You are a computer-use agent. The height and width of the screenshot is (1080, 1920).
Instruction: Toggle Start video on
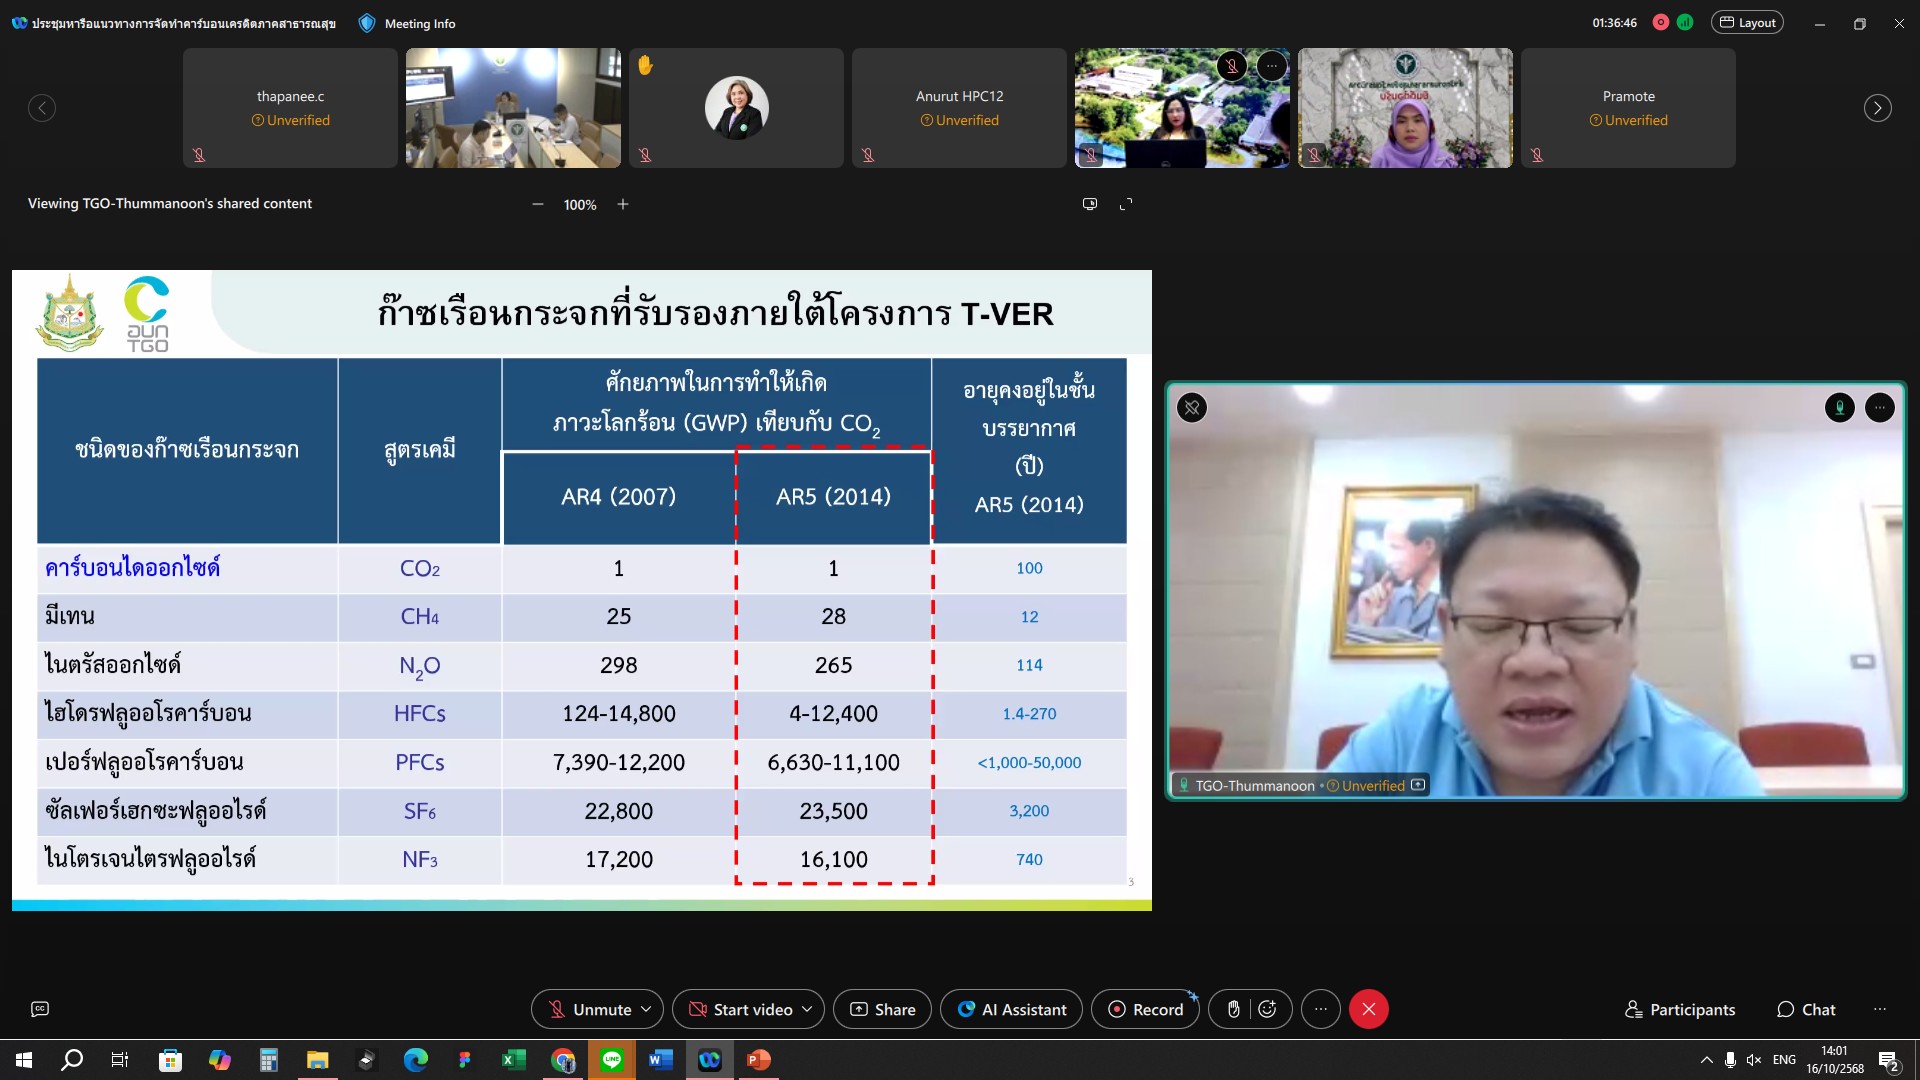click(x=741, y=1009)
